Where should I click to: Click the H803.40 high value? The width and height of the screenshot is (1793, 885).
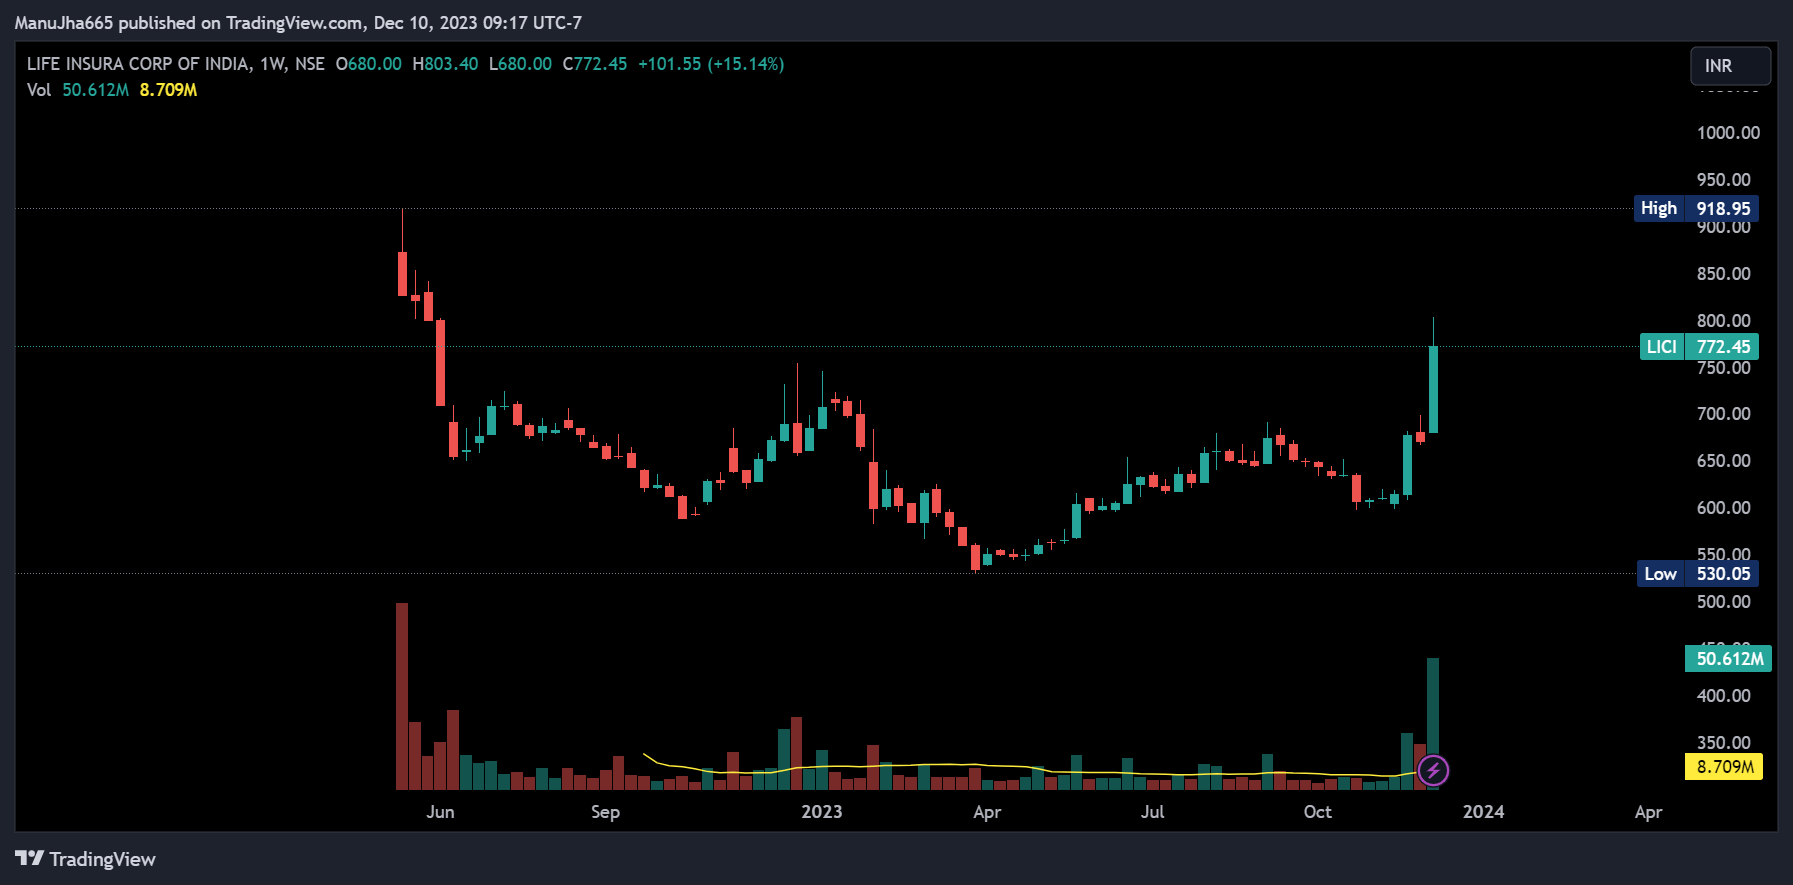point(445,64)
